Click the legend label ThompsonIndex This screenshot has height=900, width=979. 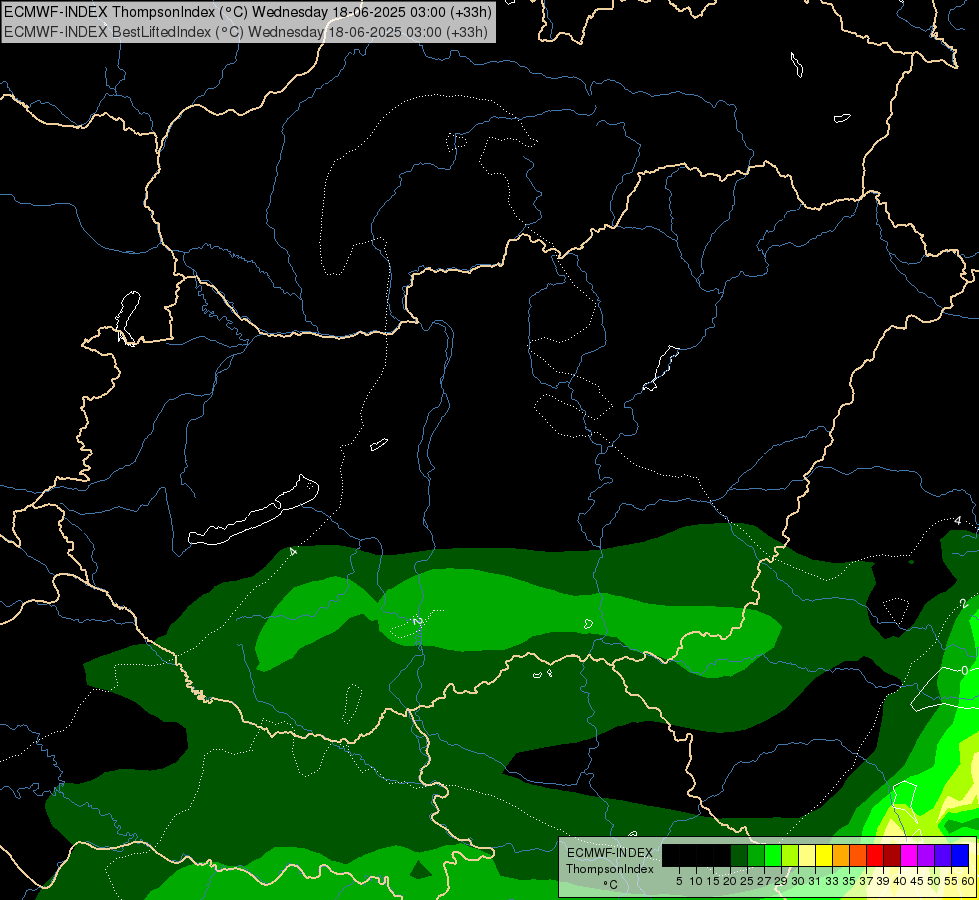610,869
